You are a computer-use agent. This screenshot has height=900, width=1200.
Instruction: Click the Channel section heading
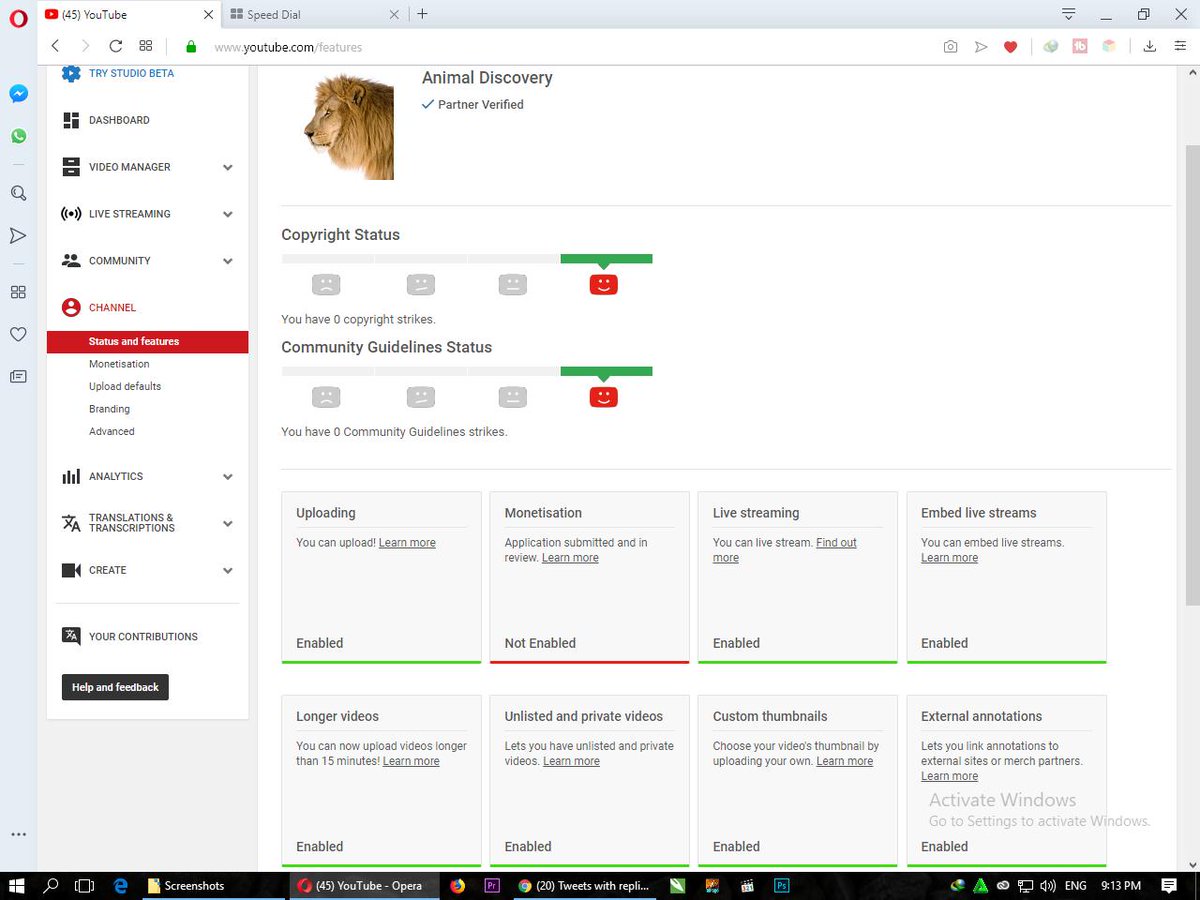coord(112,308)
